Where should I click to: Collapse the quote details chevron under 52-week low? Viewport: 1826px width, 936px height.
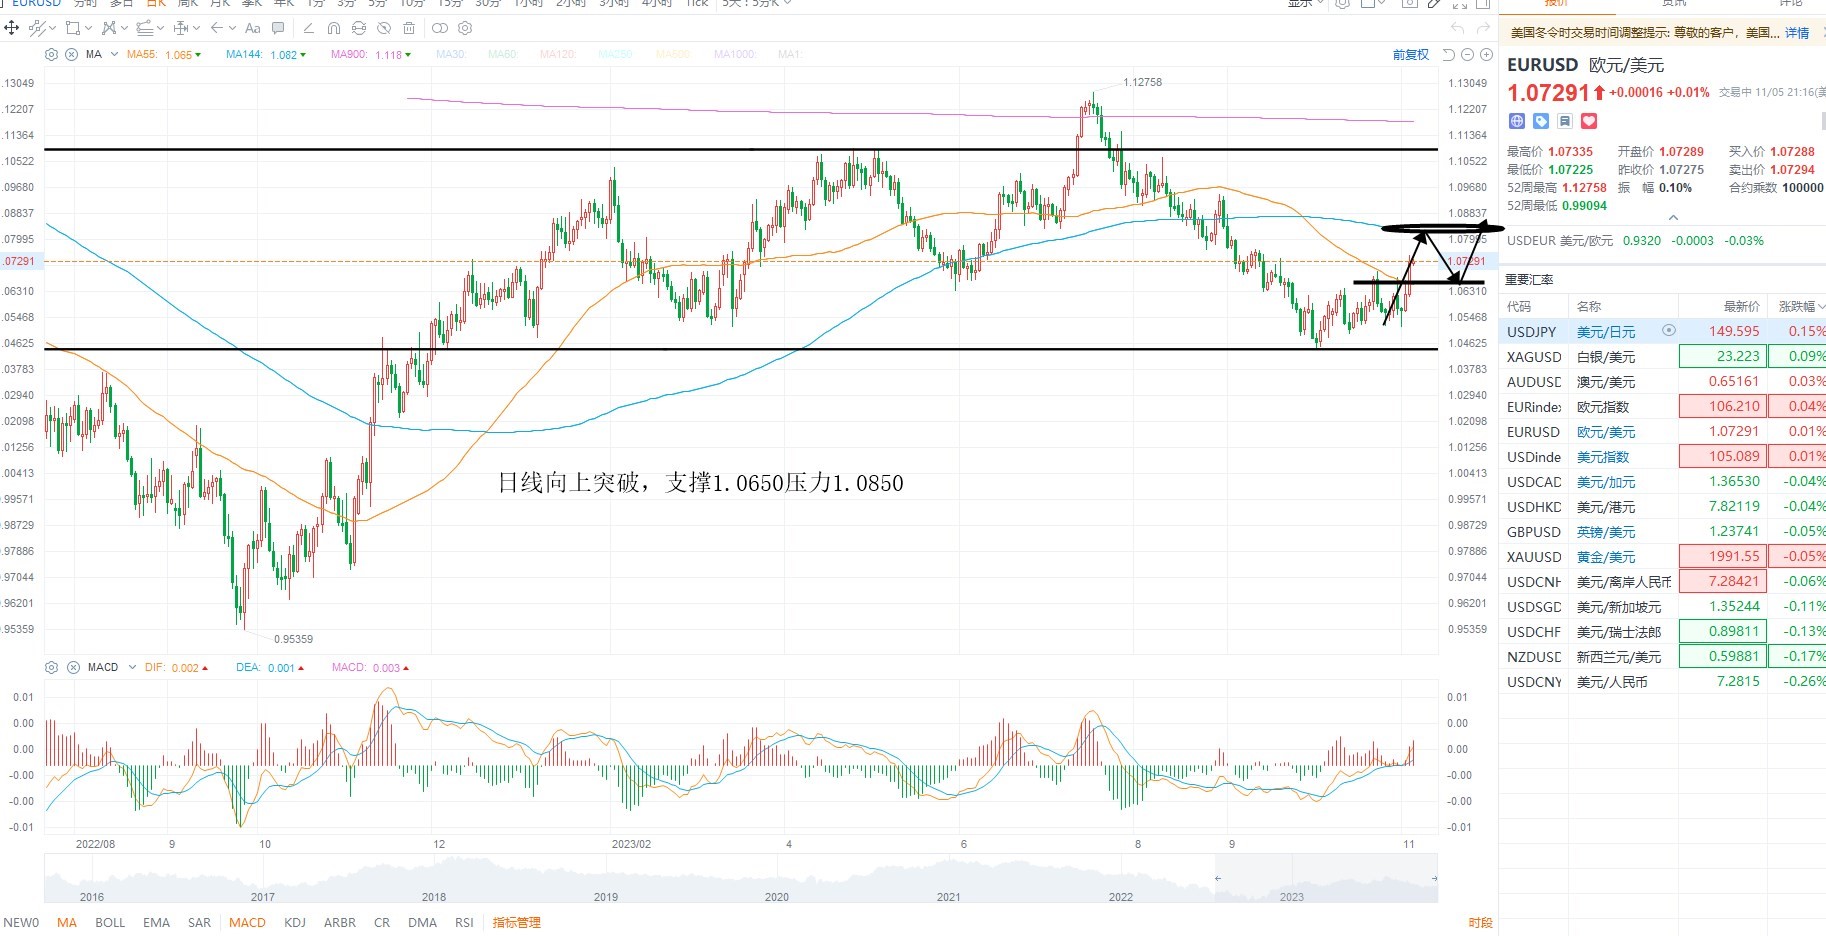pos(1673,217)
